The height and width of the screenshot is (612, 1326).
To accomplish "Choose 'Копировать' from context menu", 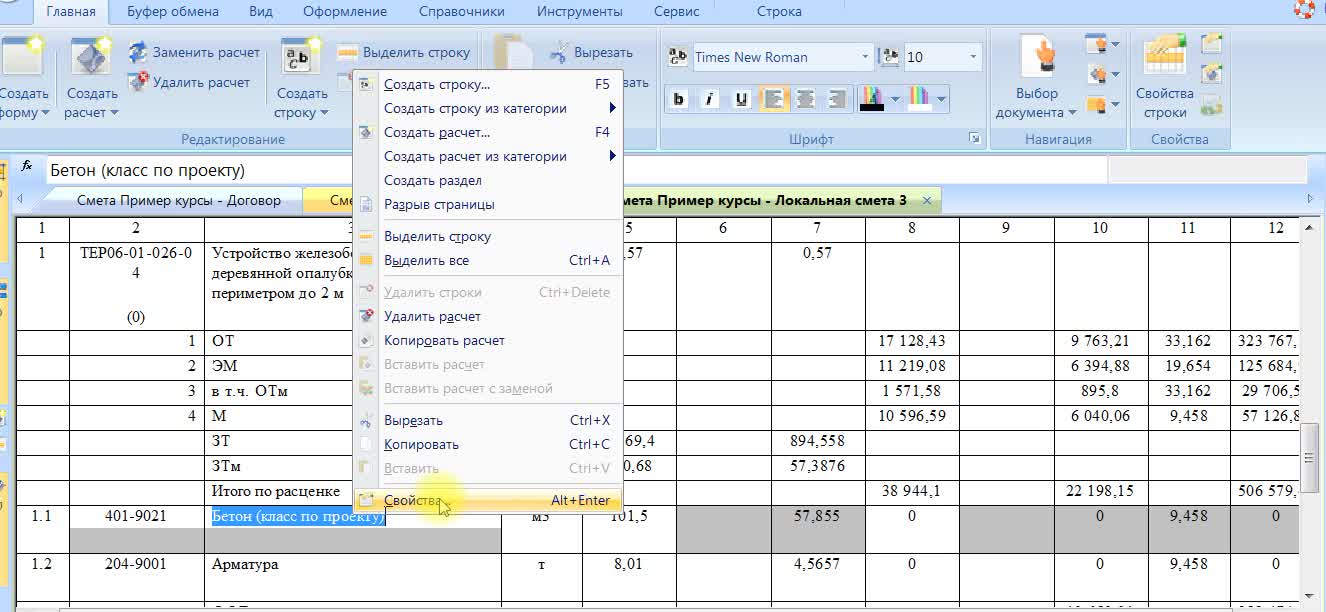I will point(487,444).
